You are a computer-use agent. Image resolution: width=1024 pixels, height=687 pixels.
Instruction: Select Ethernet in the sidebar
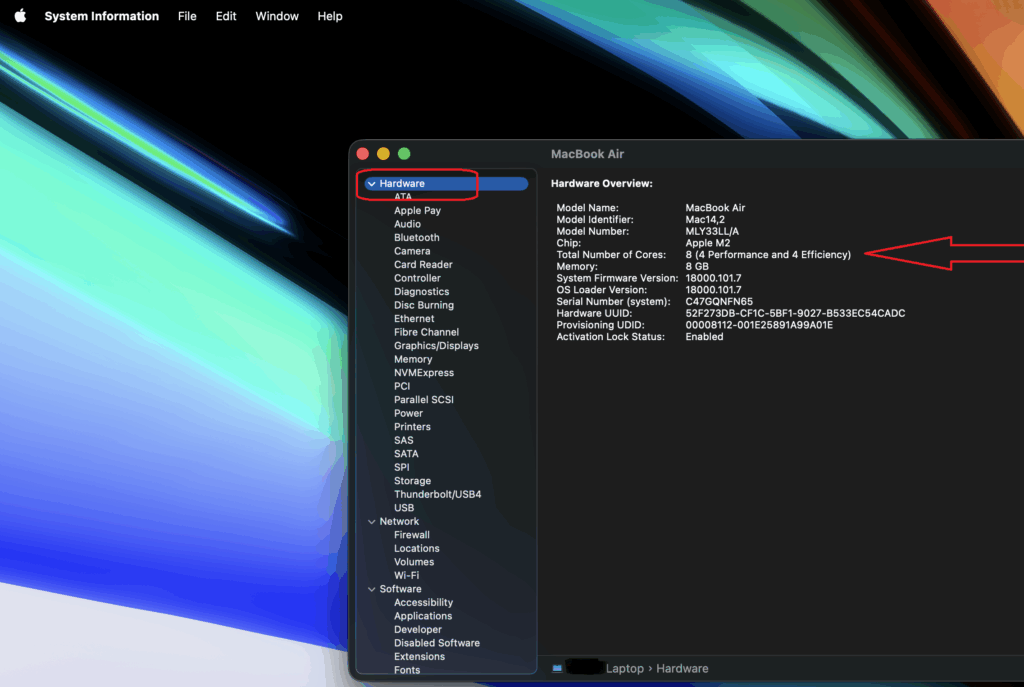(x=414, y=319)
